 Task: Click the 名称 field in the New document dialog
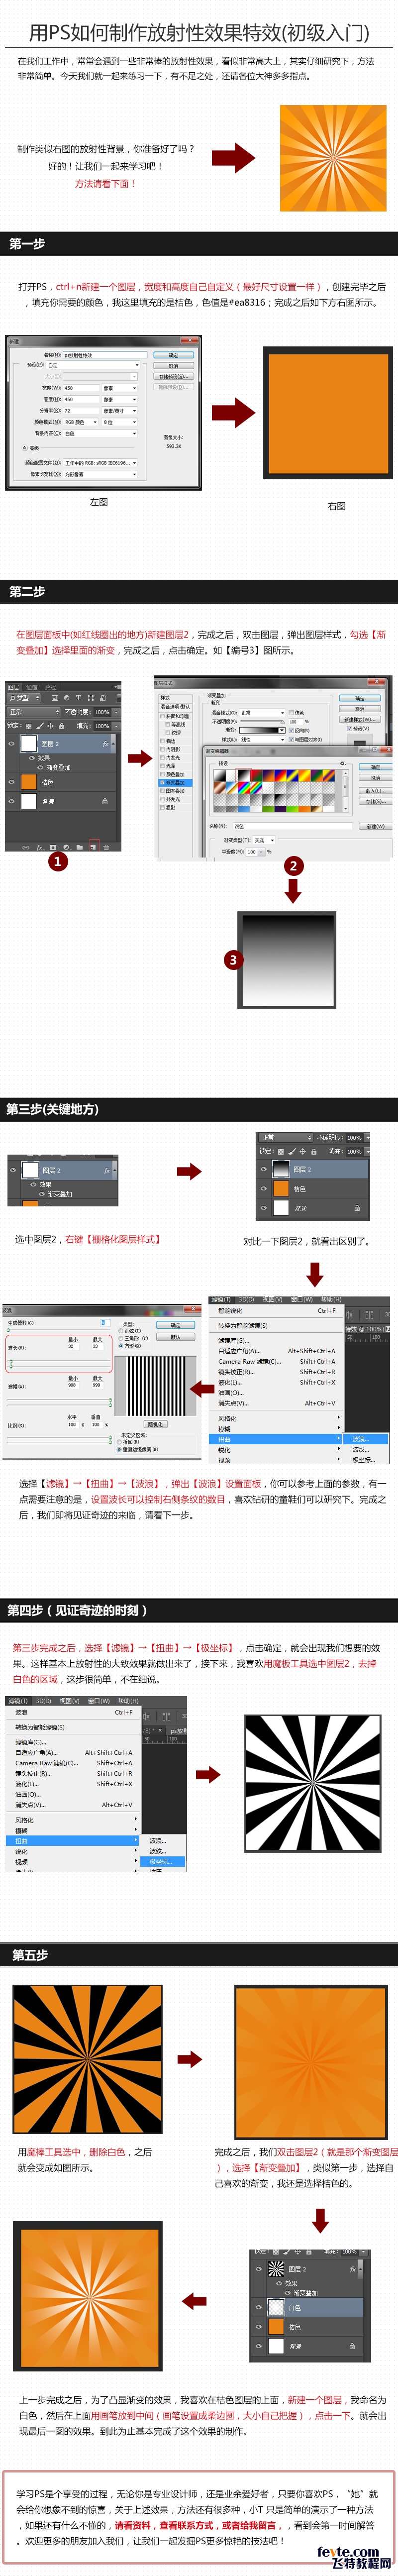click(x=105, y=354)
